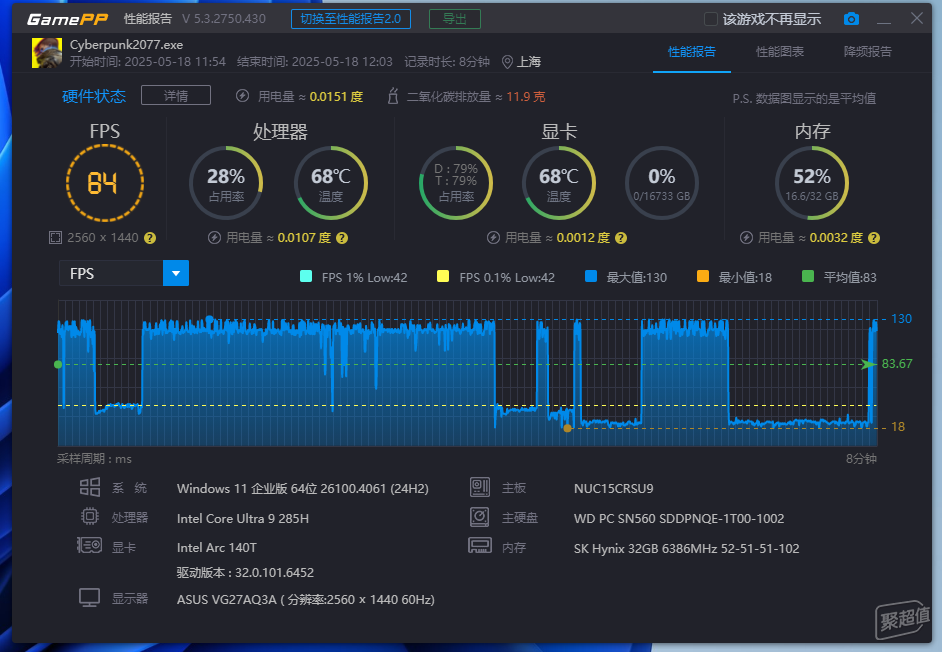Click the memory gauge showing 52%
Viewport: 942px width, 652px height.
pos(812,183)
